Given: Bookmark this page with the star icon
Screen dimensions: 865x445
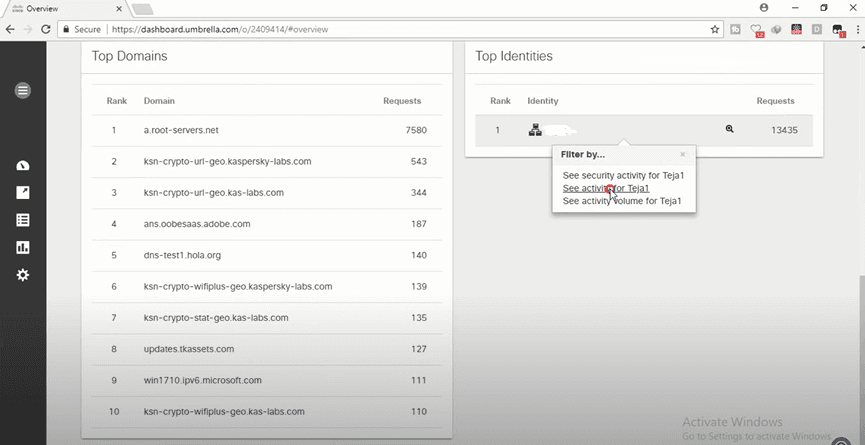Looking at the screenshot, I should (714, 29).
